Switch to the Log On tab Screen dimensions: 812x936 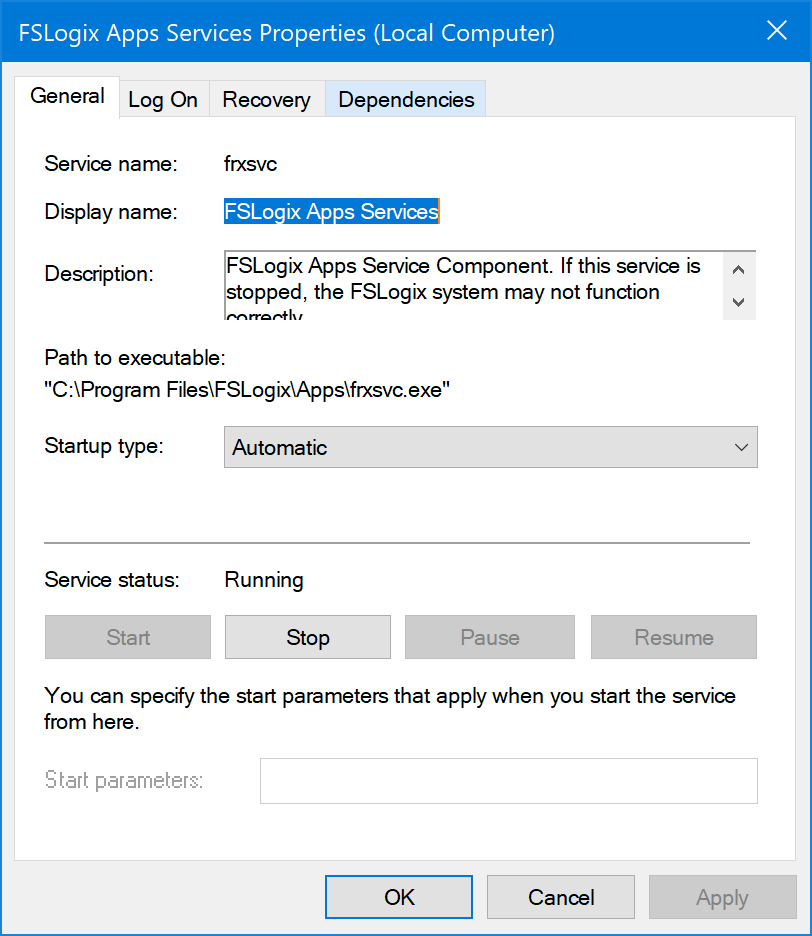(x=163, y=98)
